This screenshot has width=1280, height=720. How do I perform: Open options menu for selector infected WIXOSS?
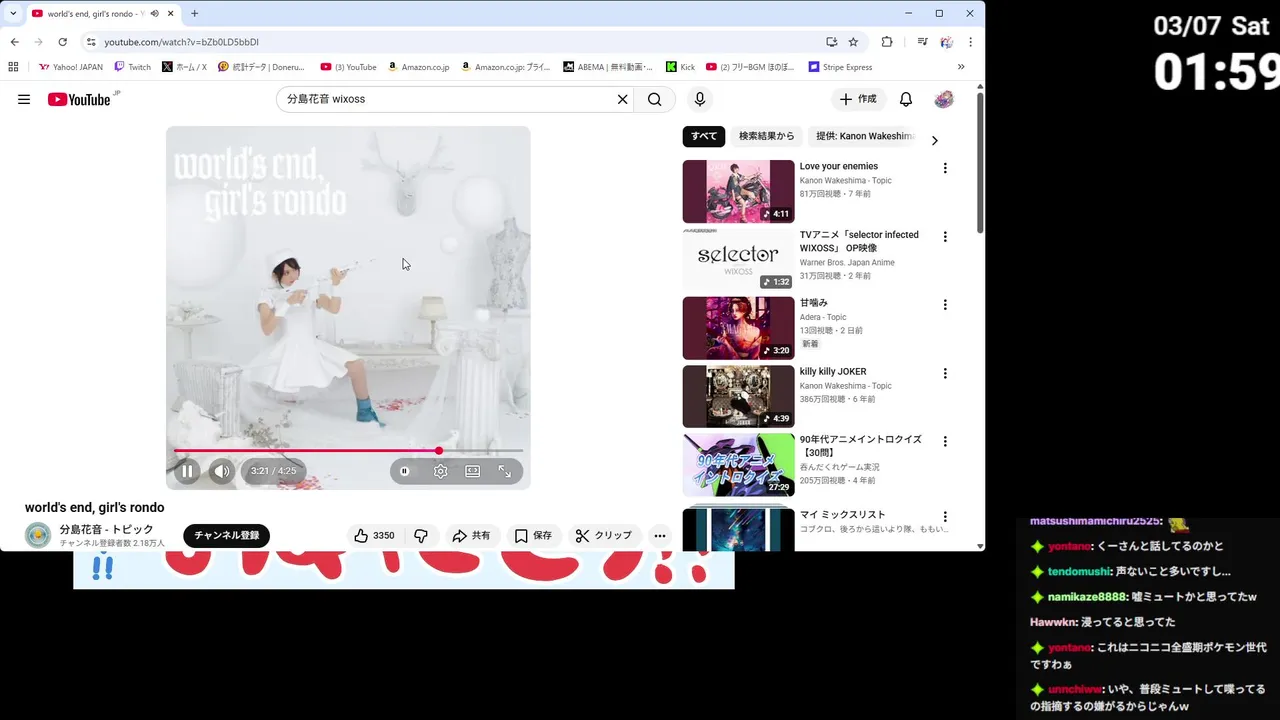tap(945, 237)
